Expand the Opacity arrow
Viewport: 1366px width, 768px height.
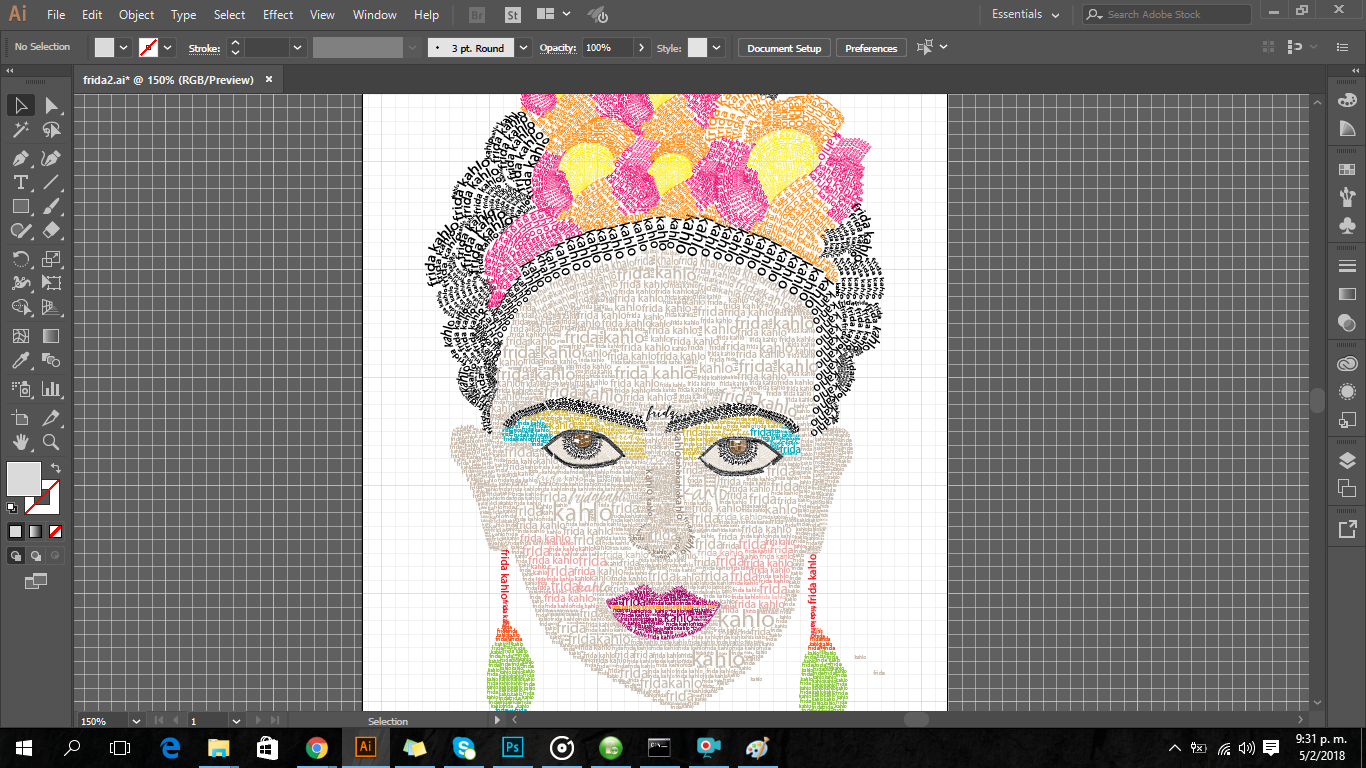point(640,47)
